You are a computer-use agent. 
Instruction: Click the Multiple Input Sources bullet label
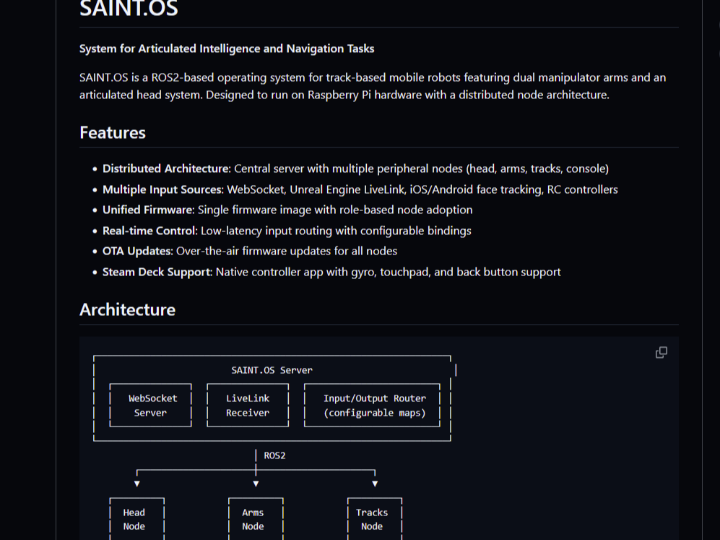(x=161, y=189)
